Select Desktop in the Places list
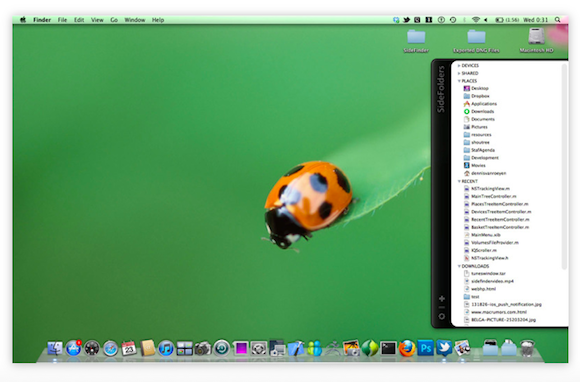Viewport: 580px width, 382px height. tap(476, 88)
